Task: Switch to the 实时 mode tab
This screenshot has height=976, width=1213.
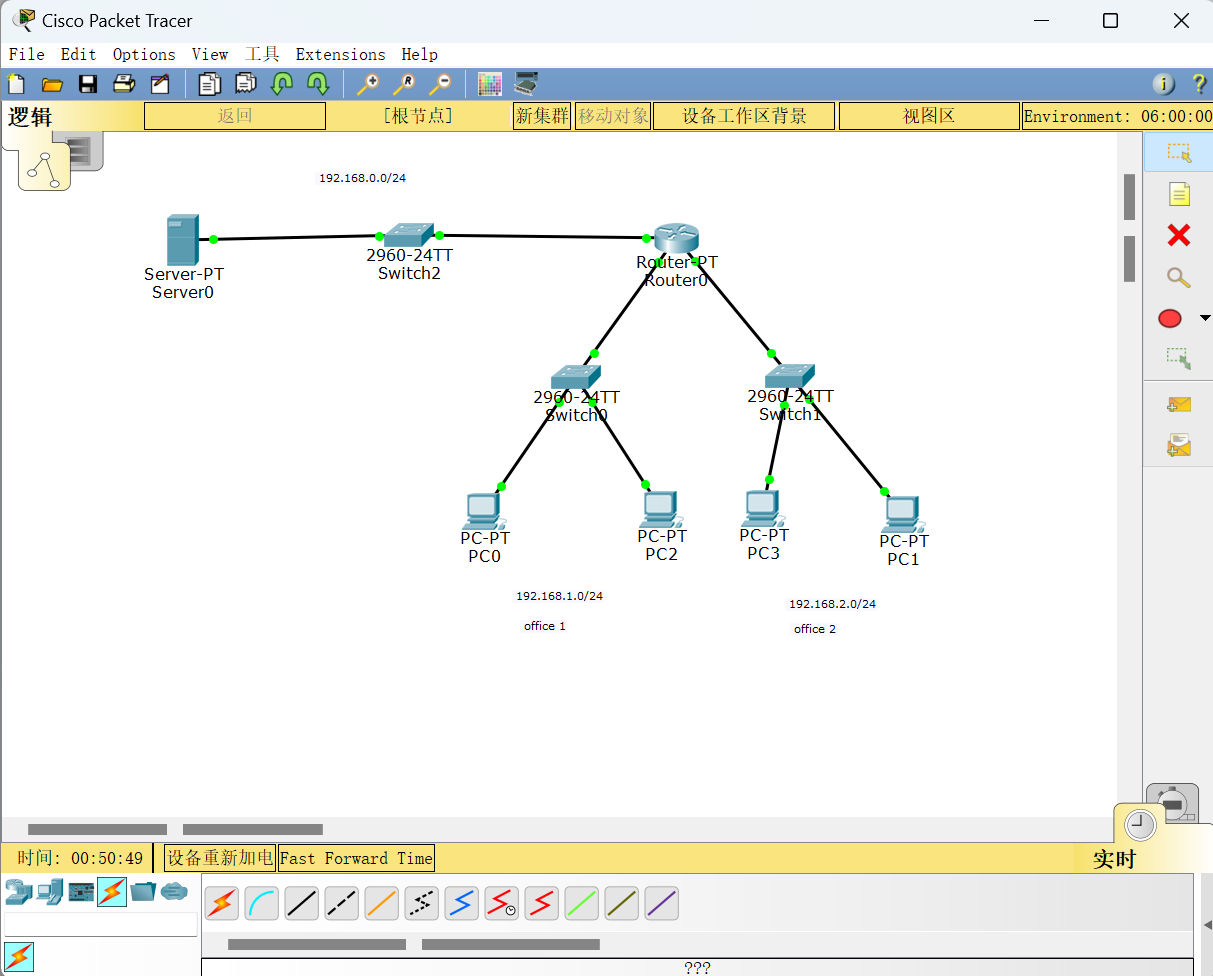Action: pyautogui.click(x=1114, y=858)
